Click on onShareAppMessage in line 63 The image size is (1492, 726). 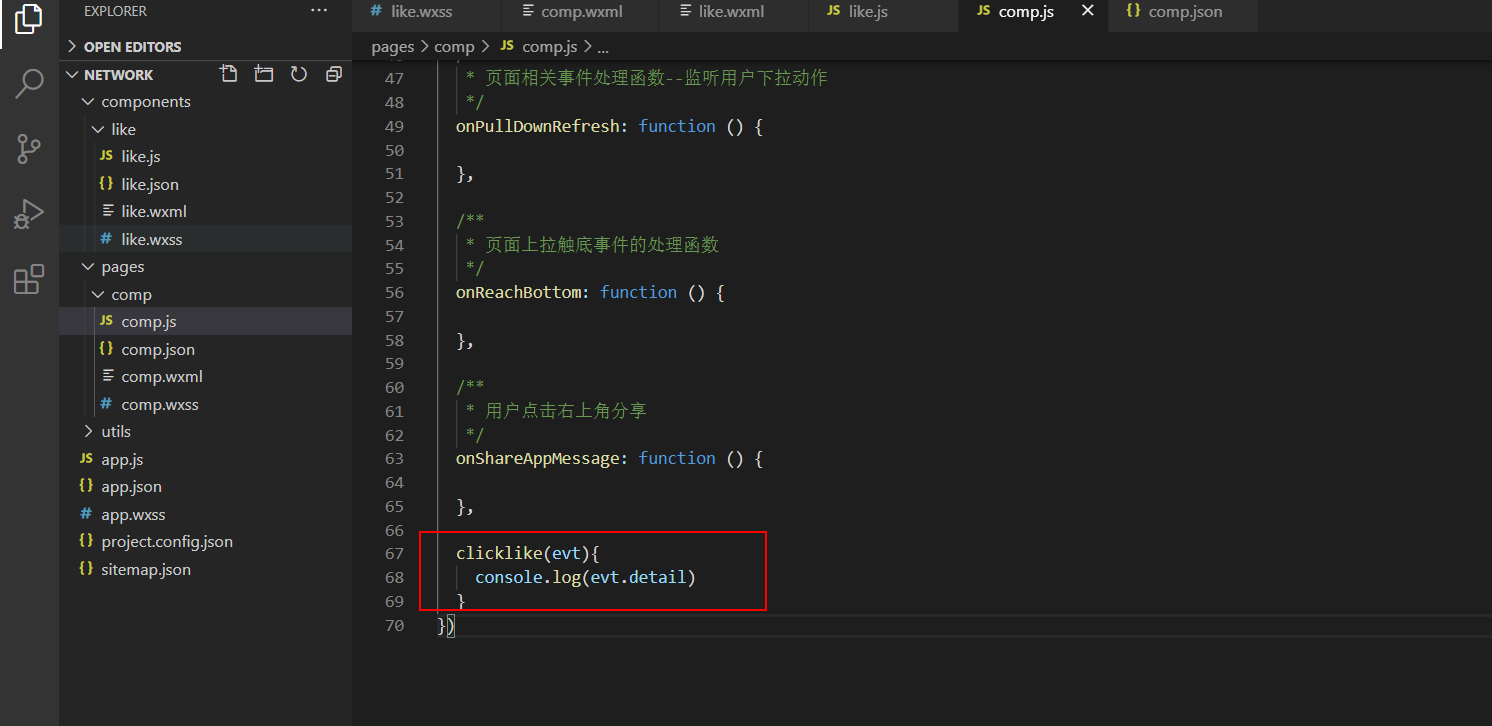tap(537, 458)
